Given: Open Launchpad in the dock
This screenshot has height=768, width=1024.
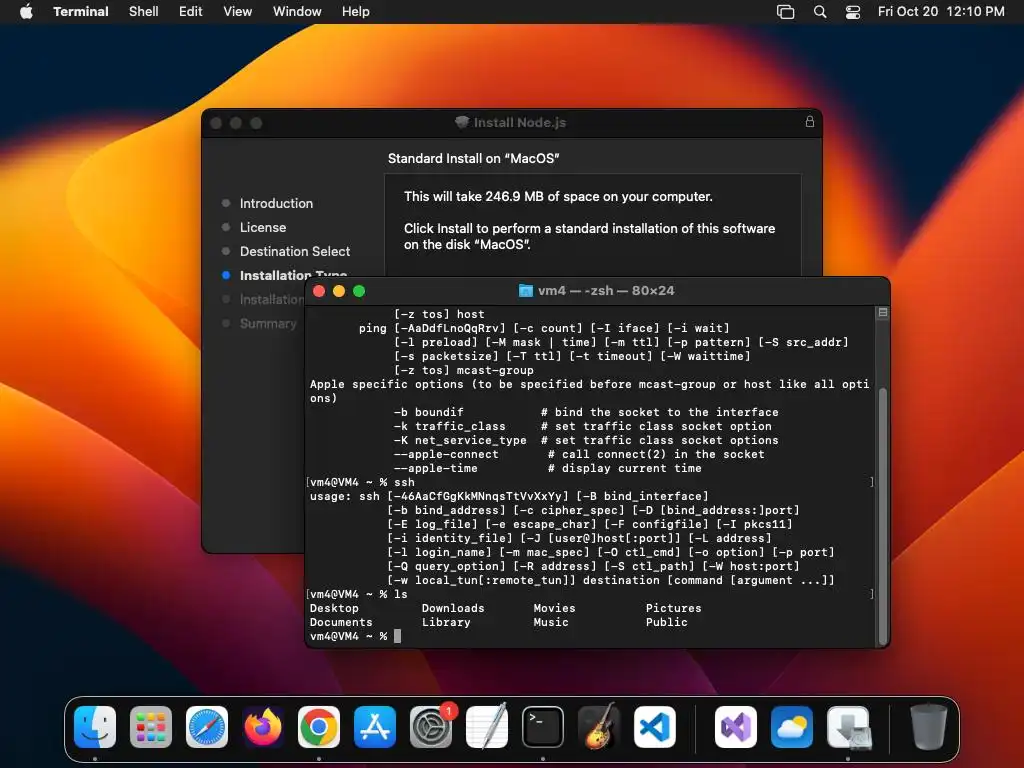Looking at the screenshot, I should 151,727.
